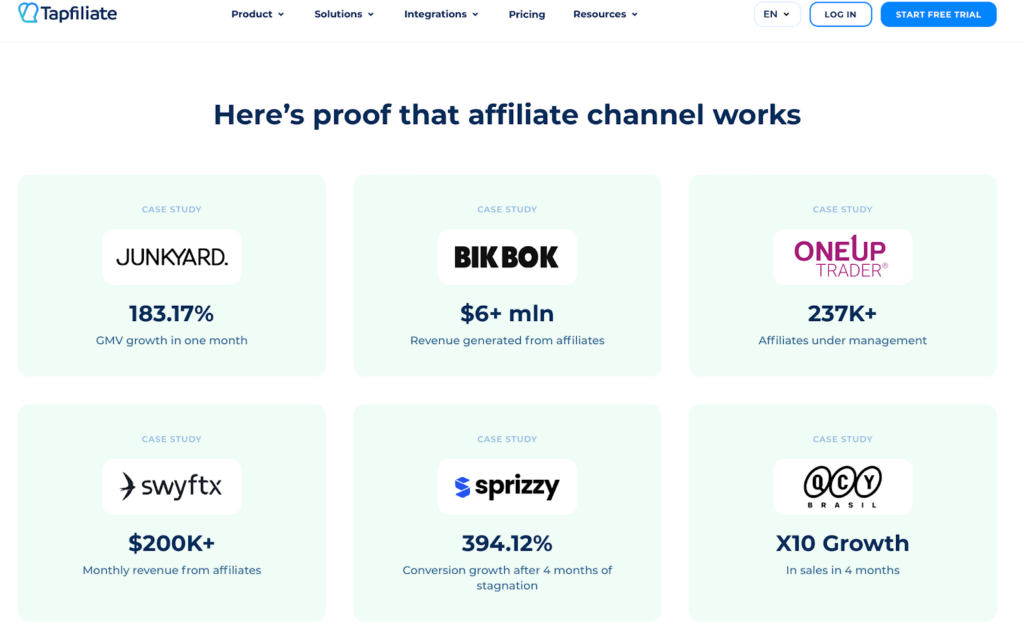Click START FREE TRIAL button

coord(938,14)
